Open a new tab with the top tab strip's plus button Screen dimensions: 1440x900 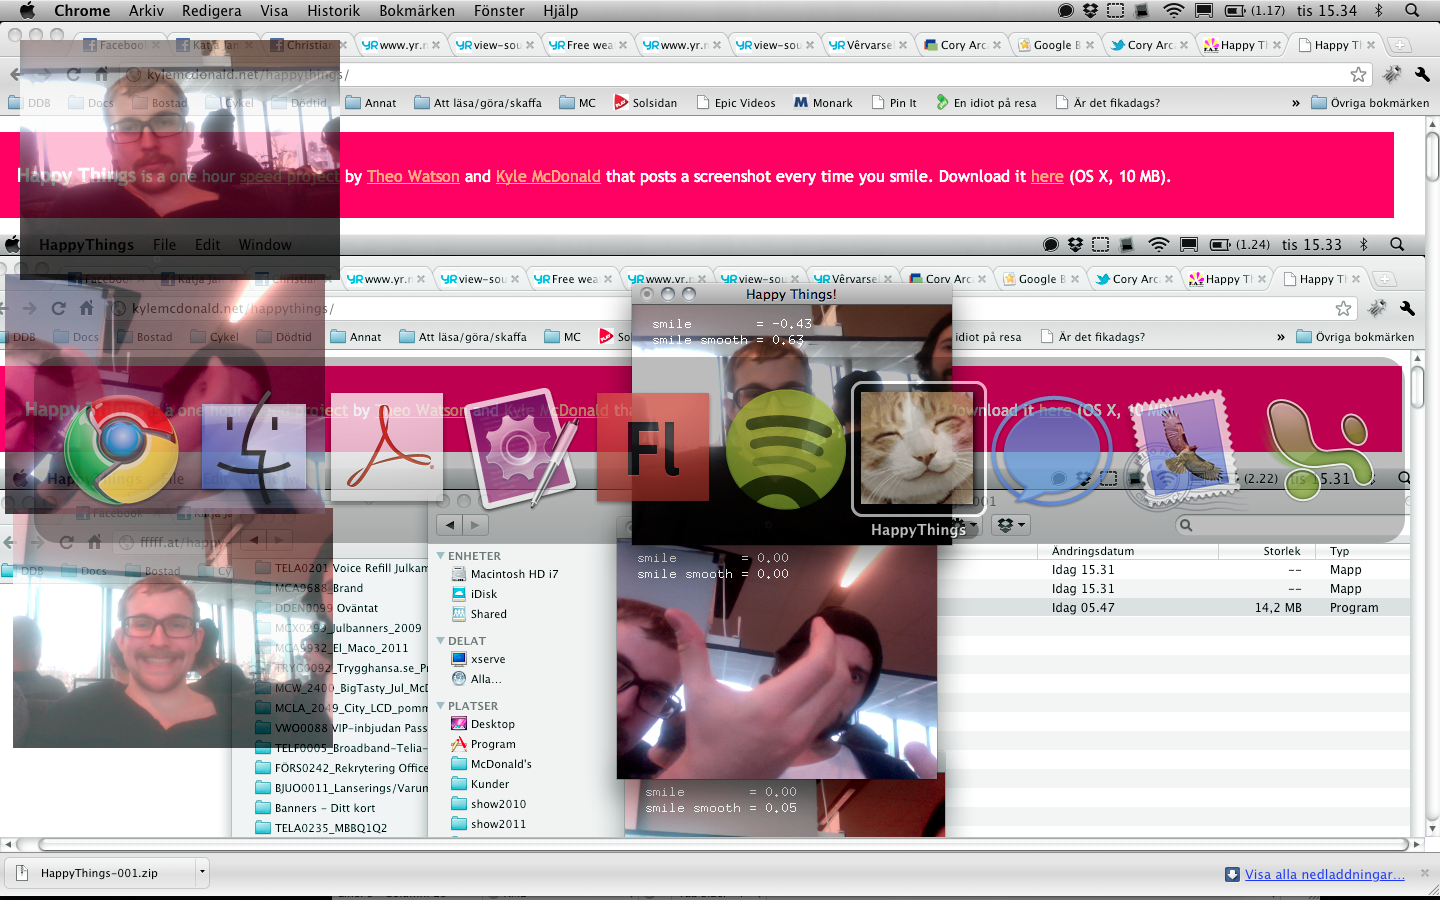pos(1400,45)
